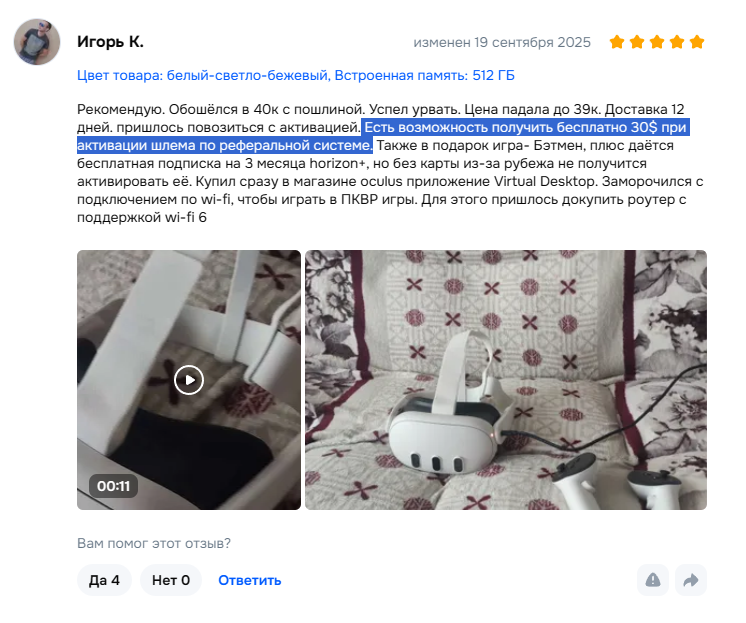Viewport: 746px width, 623px height.
Task: Open Игорь К. profile avatar
Action: 37,42
